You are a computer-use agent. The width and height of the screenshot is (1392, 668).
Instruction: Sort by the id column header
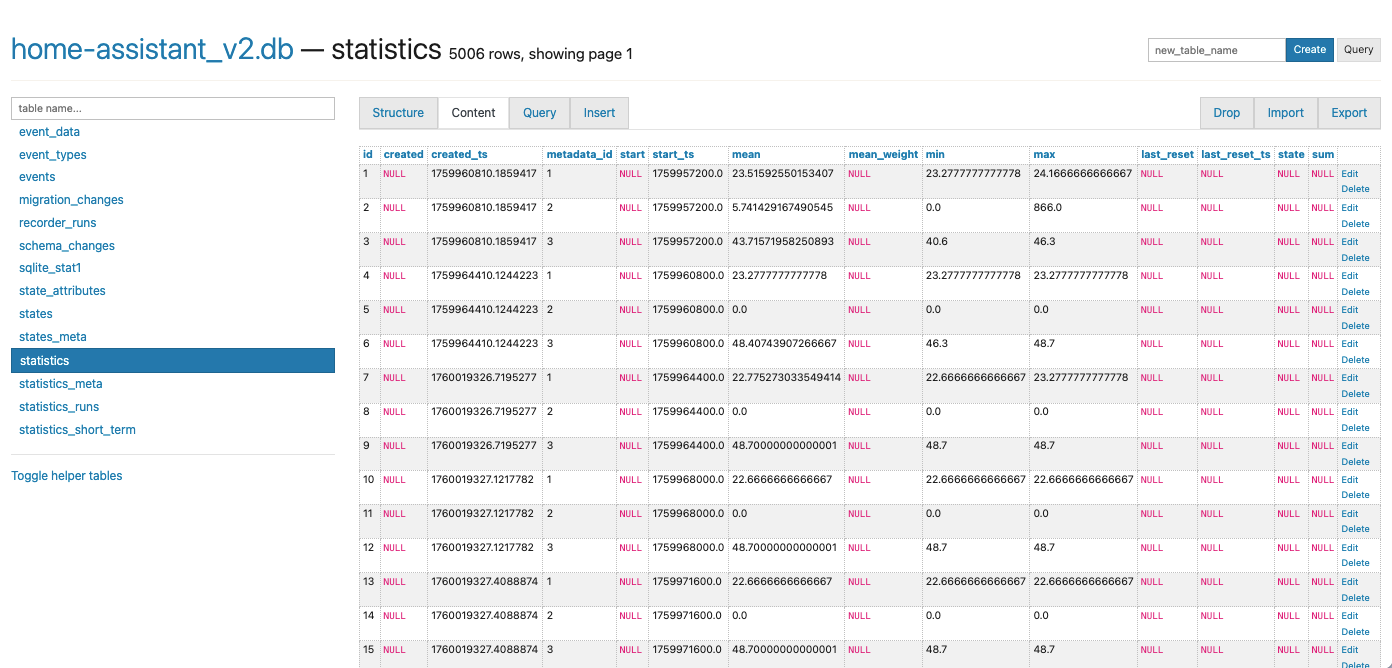click(x=368, y=155)
